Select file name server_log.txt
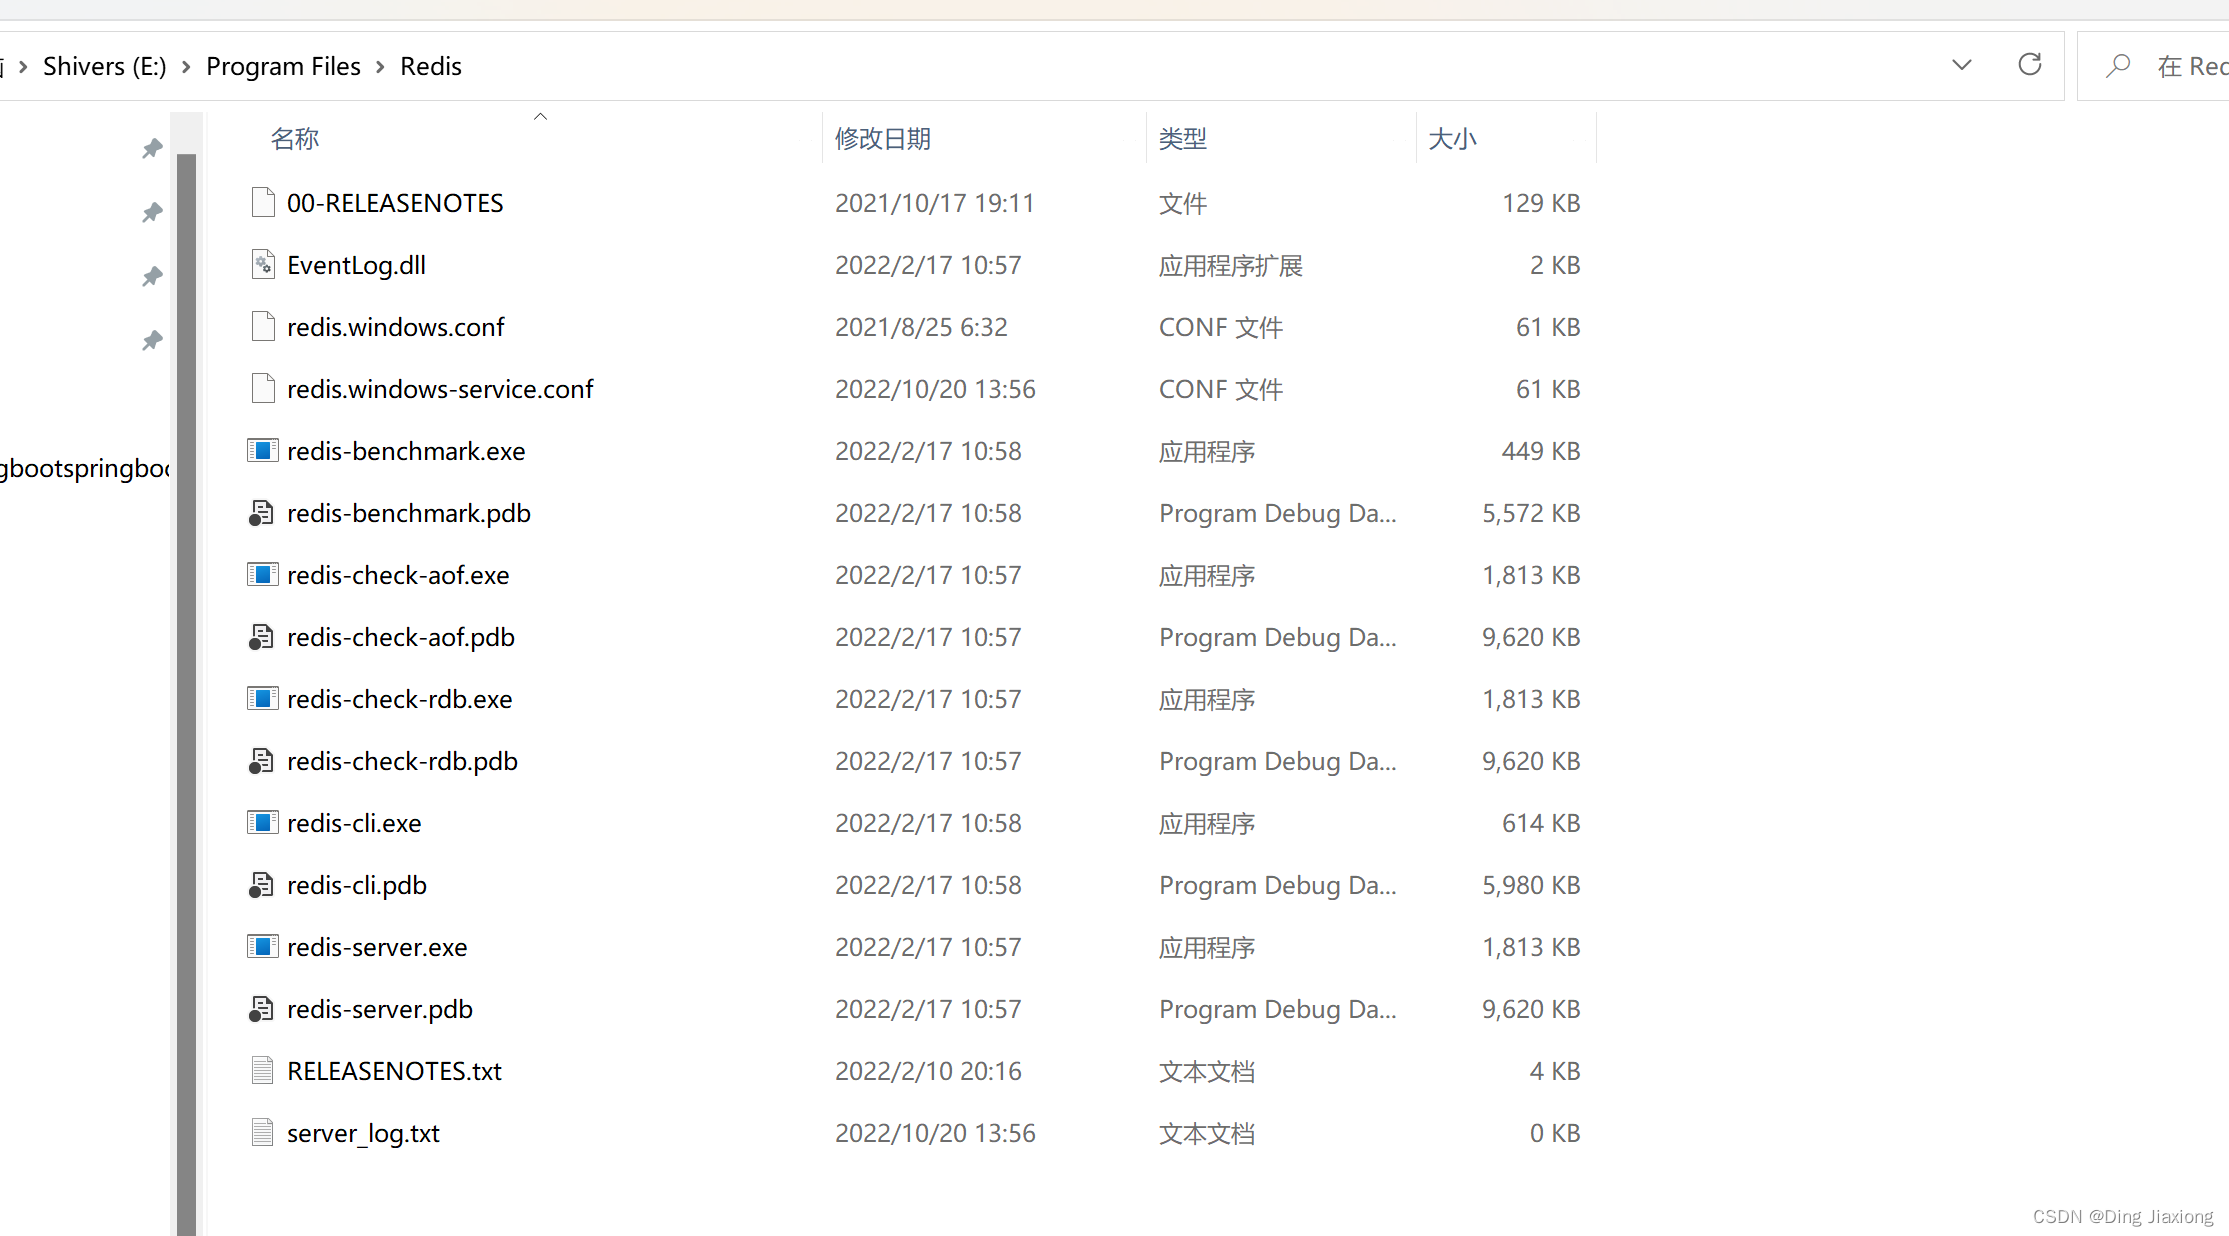Viewport: 2229px width, 1236px height. pyautogui.click(x=363, y=1133)
